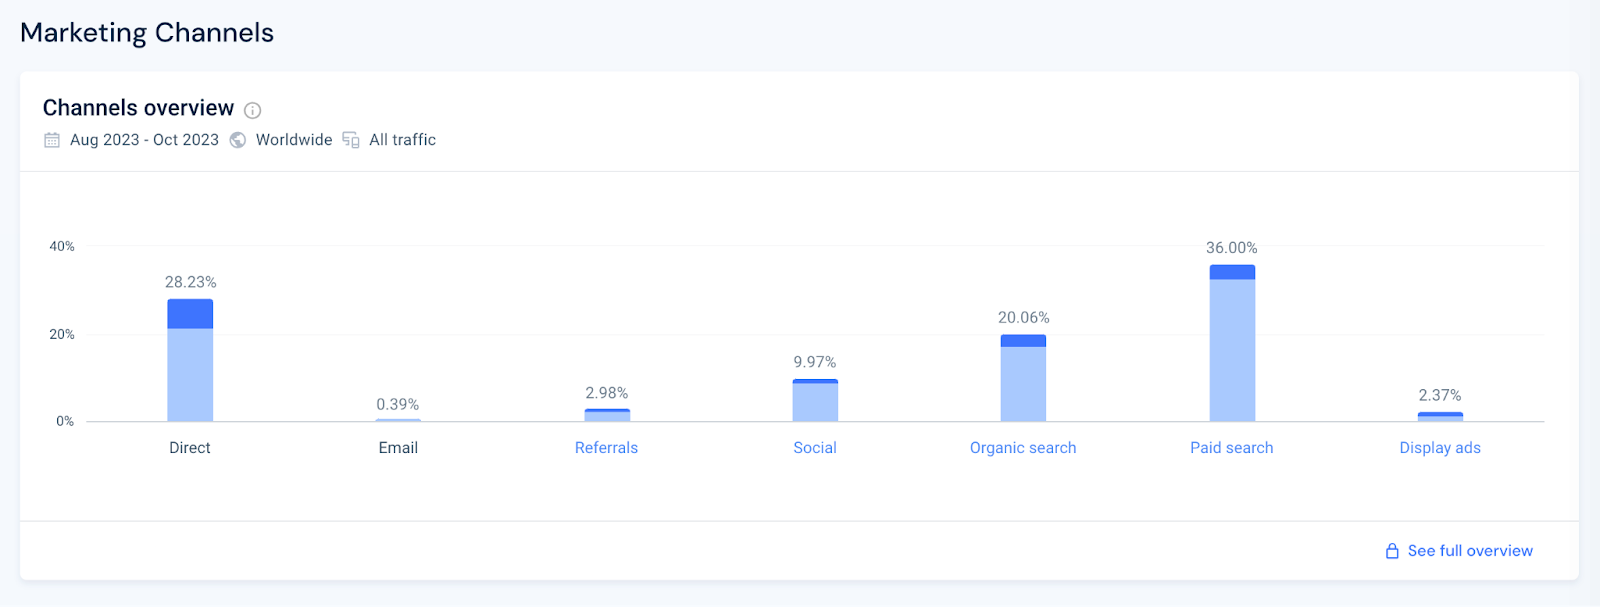Click the Display ads bar showing 2.37%

pos(1440,416)
